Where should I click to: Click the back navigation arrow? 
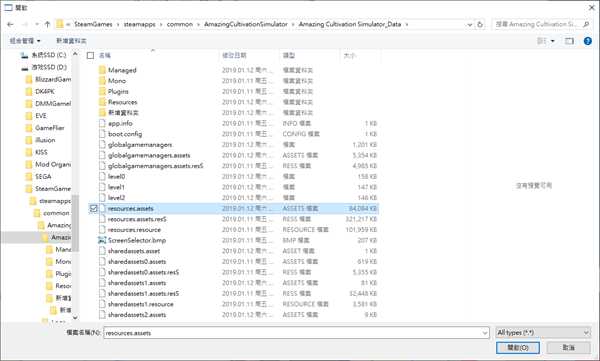[x=10, y=24]
